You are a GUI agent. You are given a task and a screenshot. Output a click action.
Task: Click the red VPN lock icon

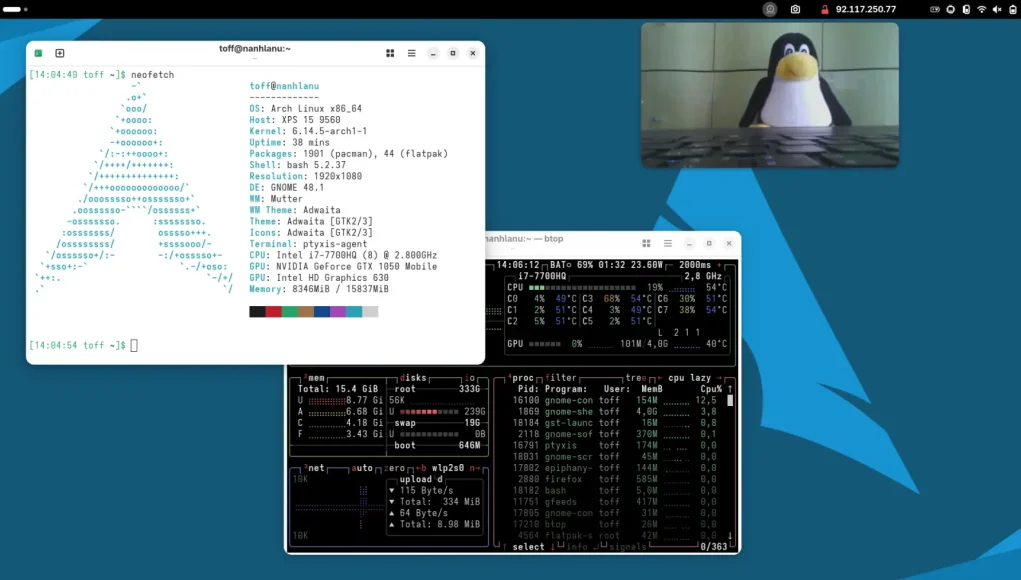824,9
